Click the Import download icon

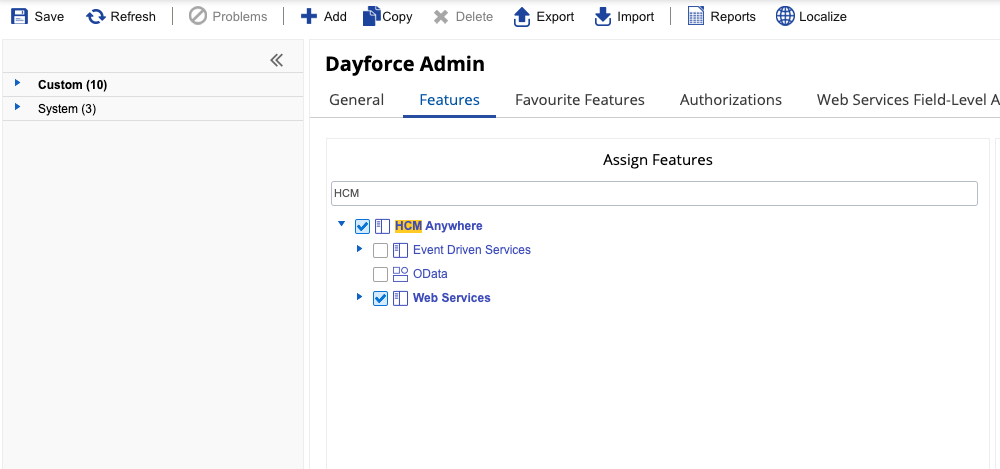602,16
